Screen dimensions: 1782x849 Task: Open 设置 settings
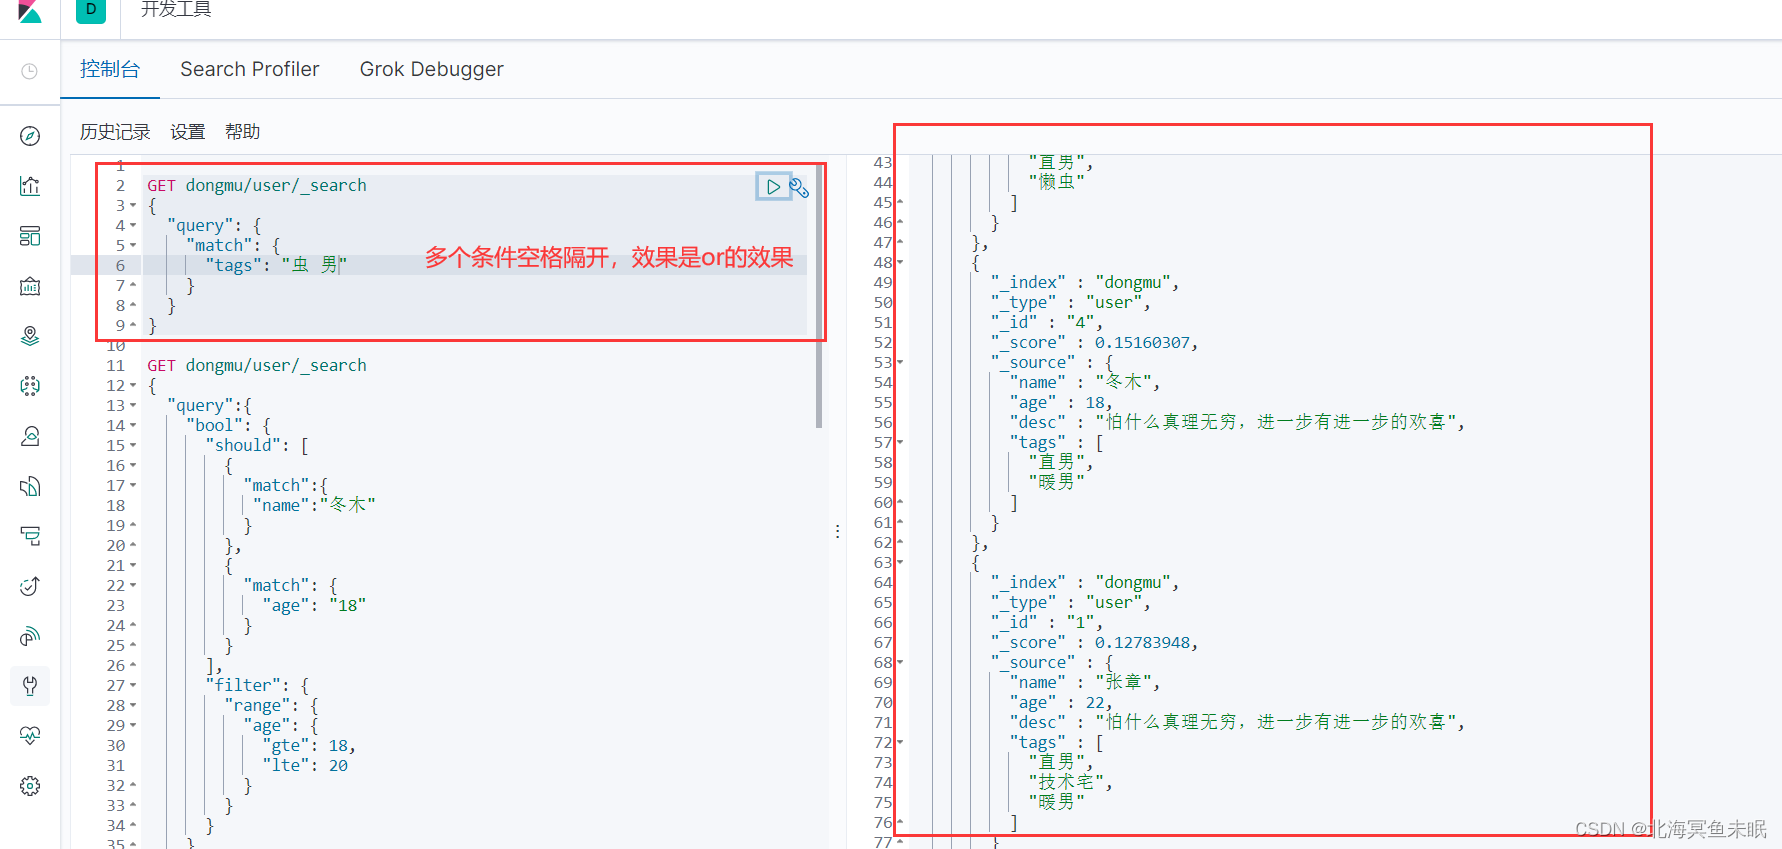click(187, 132)
